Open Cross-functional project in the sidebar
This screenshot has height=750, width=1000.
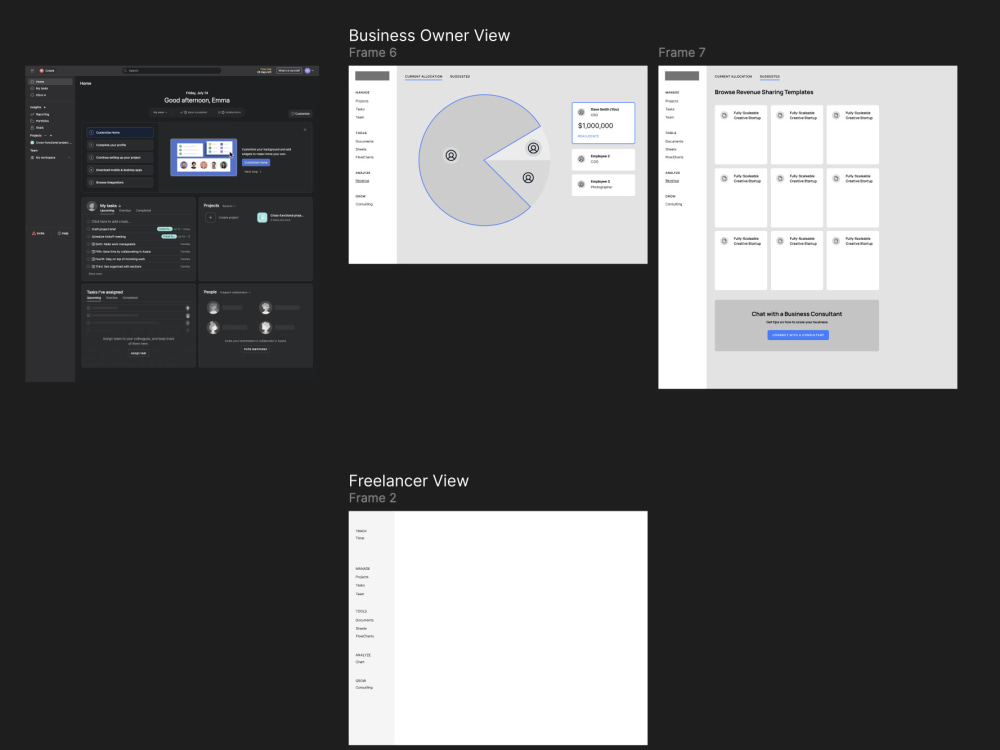(50, 143)
